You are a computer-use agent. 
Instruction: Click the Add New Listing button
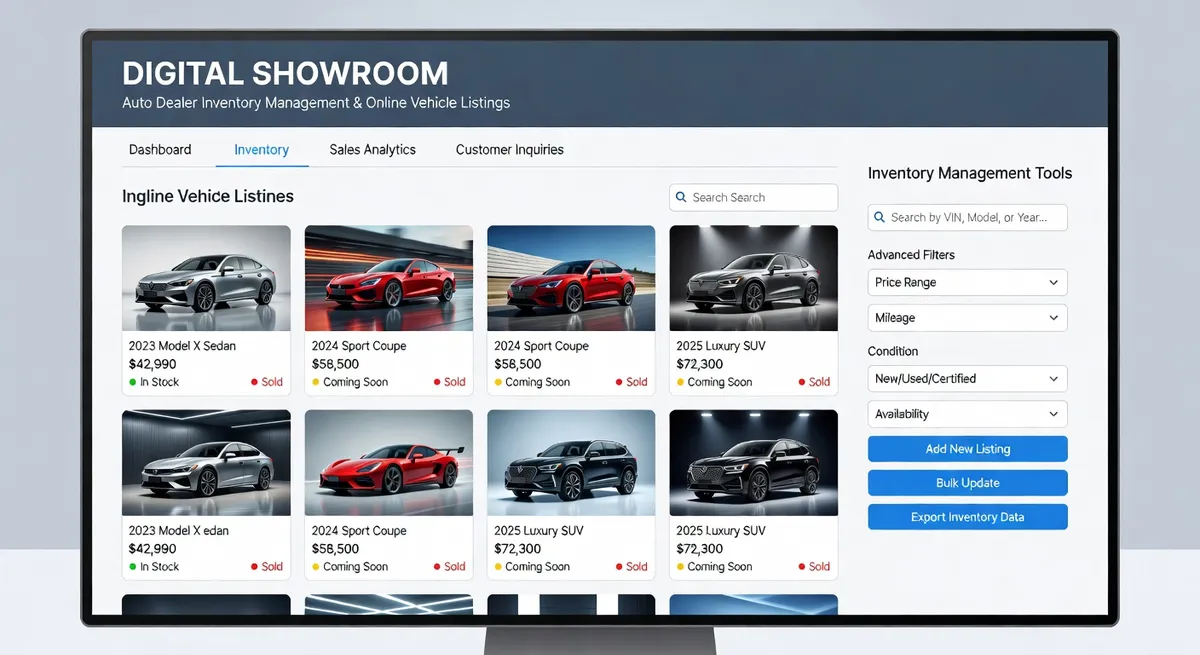pos(967,449)
